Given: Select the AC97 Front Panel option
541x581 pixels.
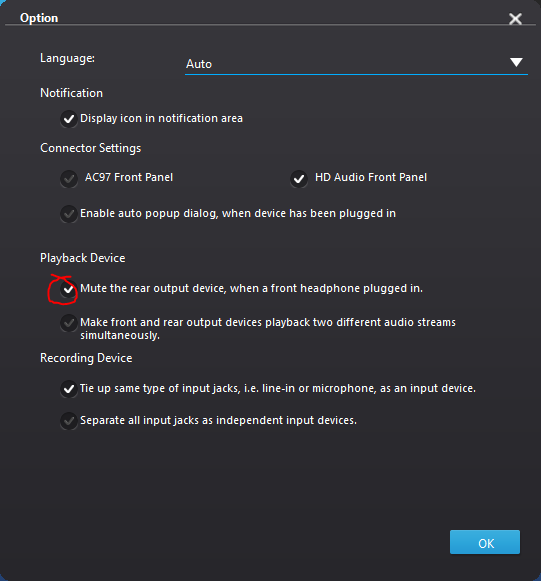Looking at the screenshot, I should (x=69, y=179).
